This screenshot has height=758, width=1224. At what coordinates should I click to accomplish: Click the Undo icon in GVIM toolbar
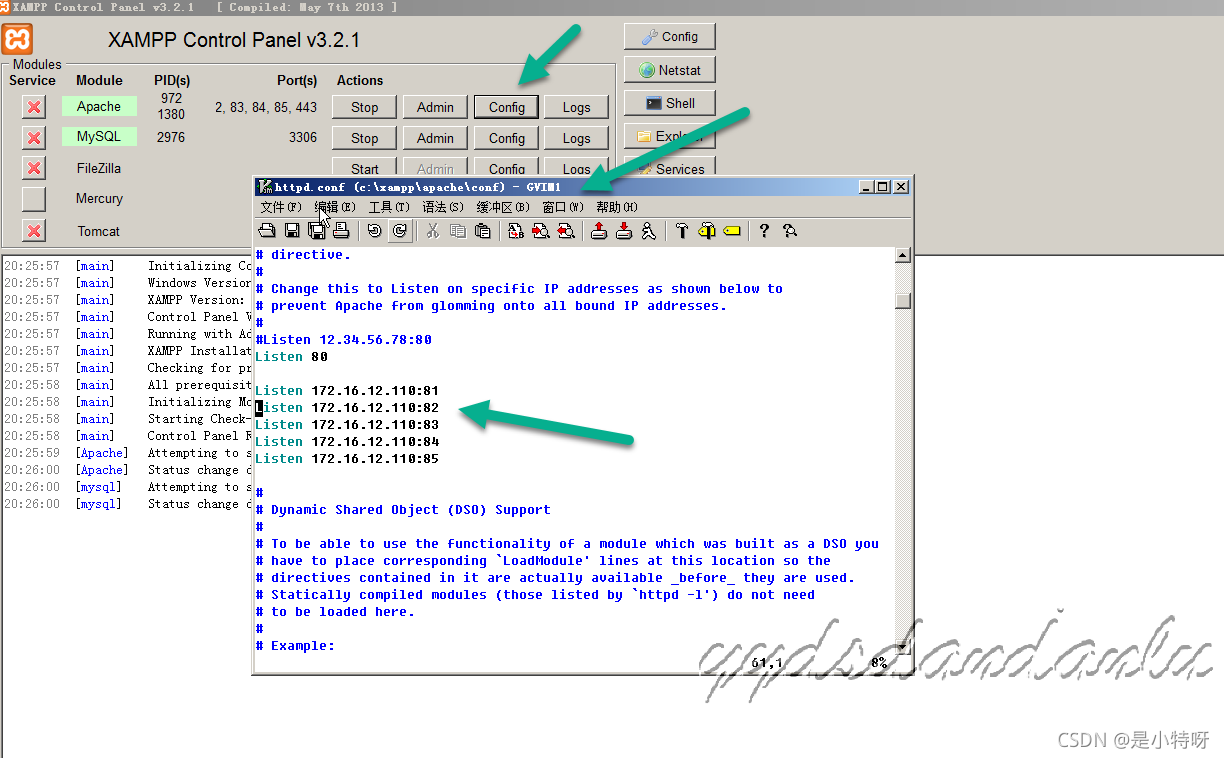pos(374,231)
